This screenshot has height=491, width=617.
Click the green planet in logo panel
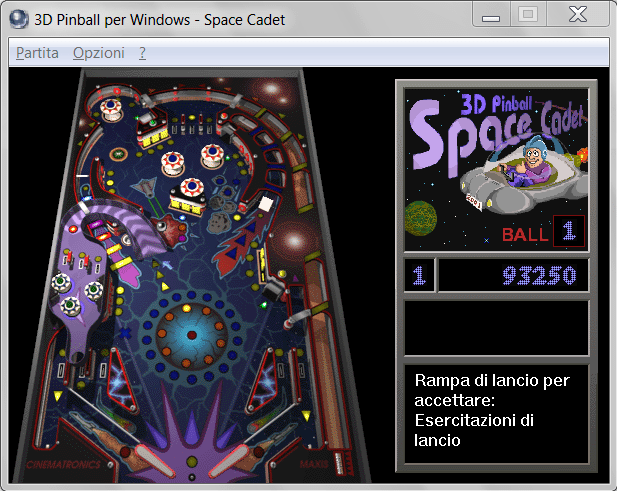[x=421, y=218]
